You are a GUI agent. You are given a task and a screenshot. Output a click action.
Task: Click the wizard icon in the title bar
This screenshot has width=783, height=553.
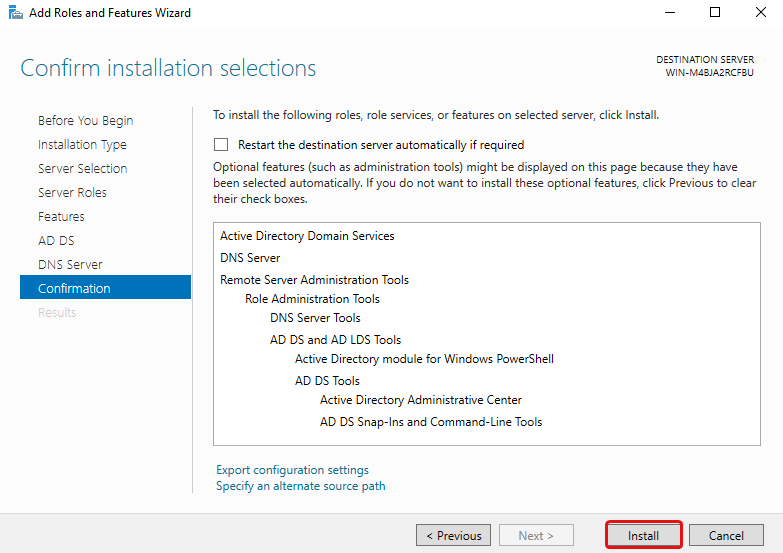coord(15,12)
